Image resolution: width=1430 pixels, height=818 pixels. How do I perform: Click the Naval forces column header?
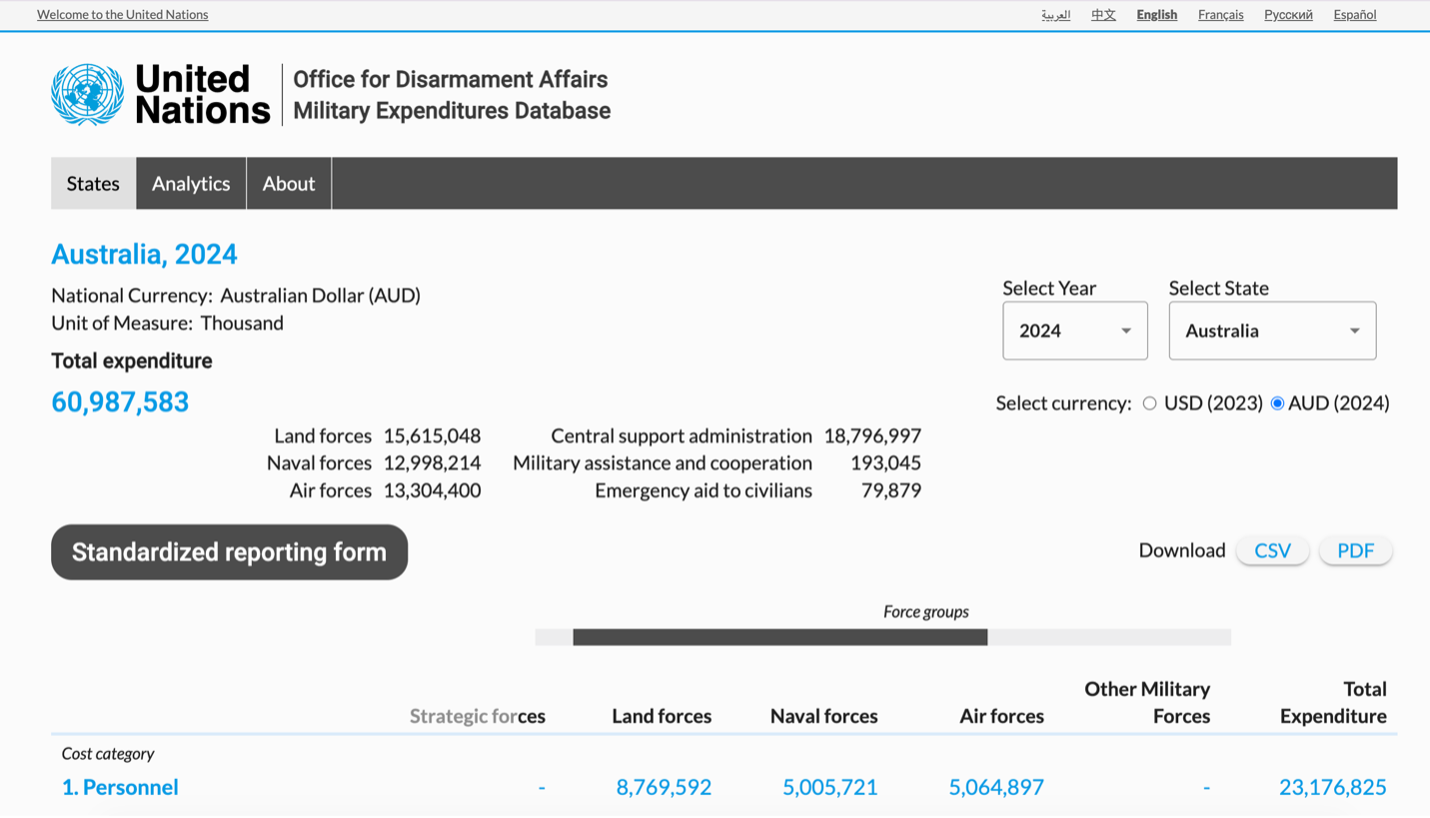[x=824, y=716]
